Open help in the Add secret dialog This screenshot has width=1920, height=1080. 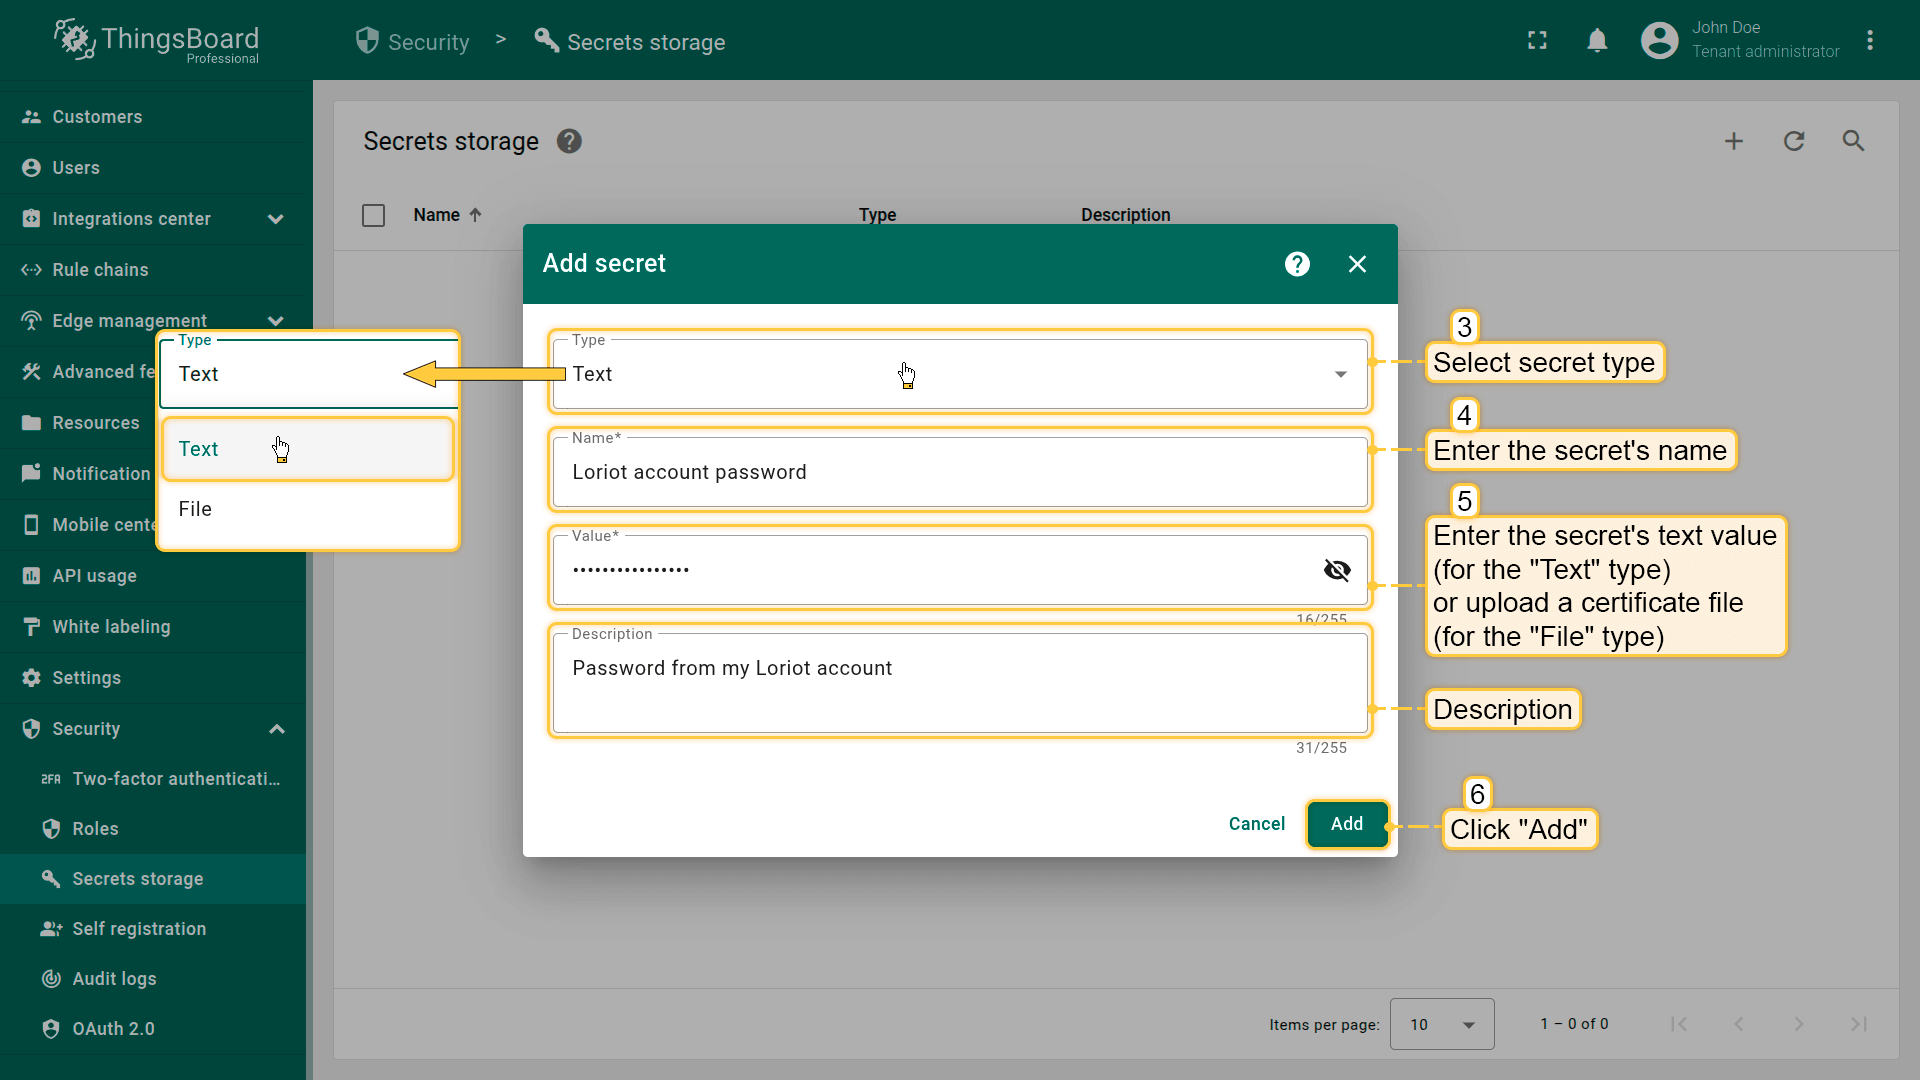coord(1297,264)
